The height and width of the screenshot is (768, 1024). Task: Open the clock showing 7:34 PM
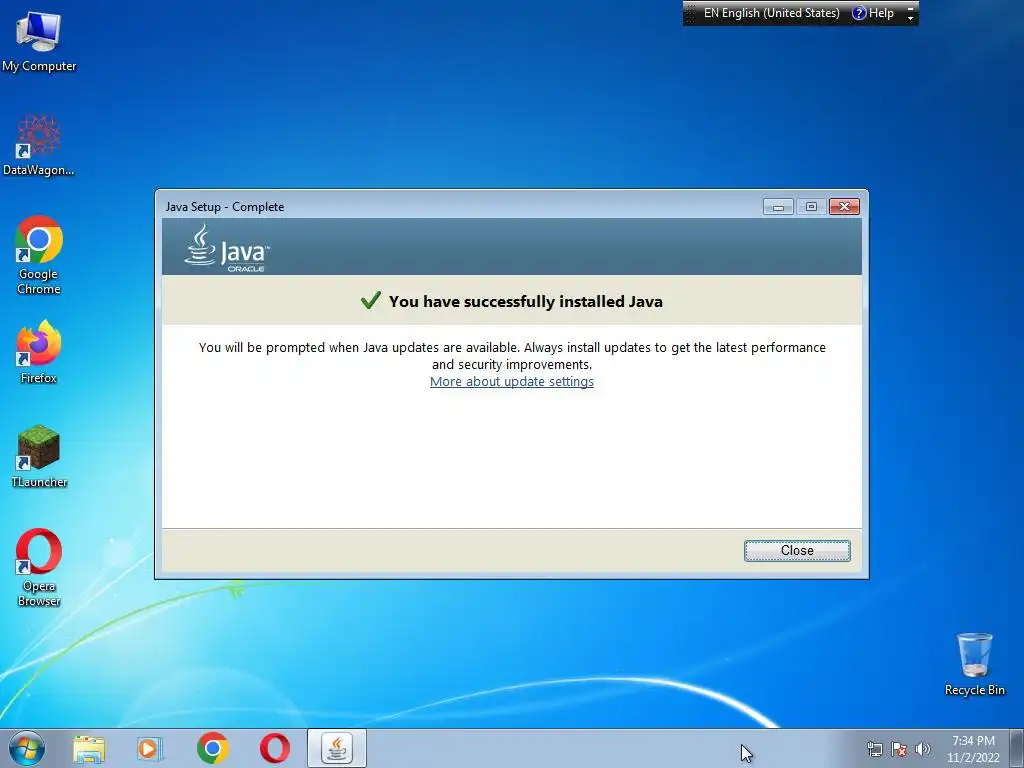coord(973,748)
